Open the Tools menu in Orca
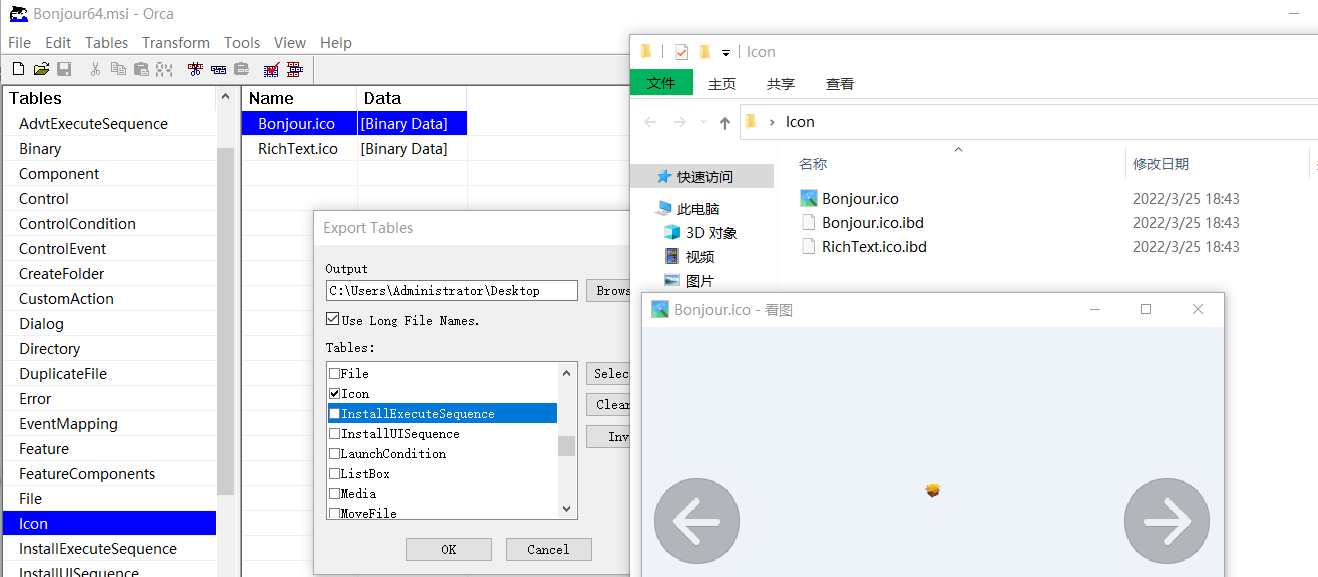The height and width of the screenshot is (577, 1318). (x=242, y=43)
